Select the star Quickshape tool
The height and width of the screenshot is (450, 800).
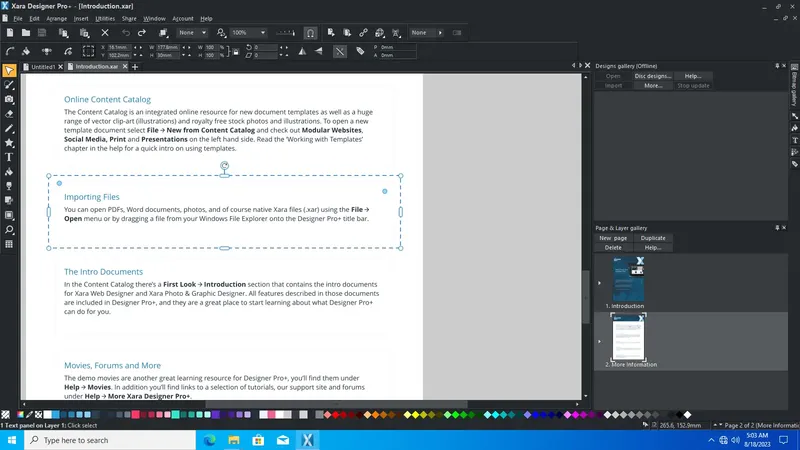click(9, 143)
